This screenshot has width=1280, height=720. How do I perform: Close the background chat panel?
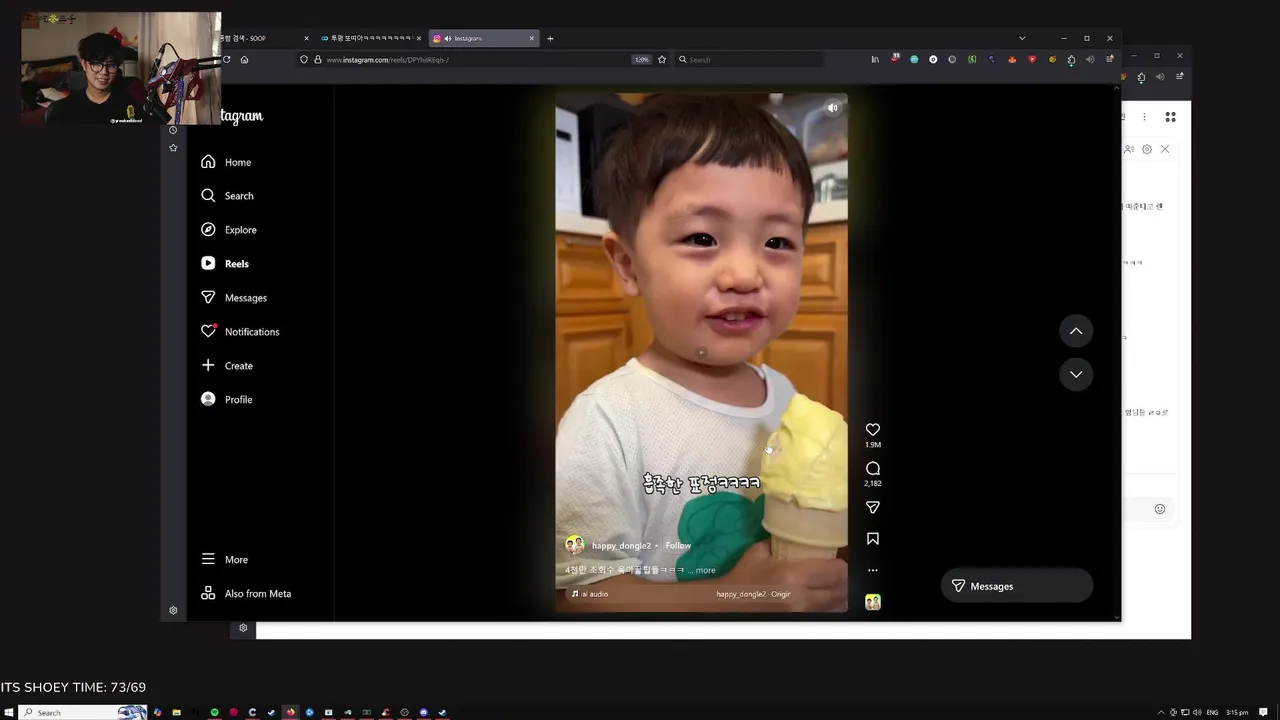click(1165, 149)
